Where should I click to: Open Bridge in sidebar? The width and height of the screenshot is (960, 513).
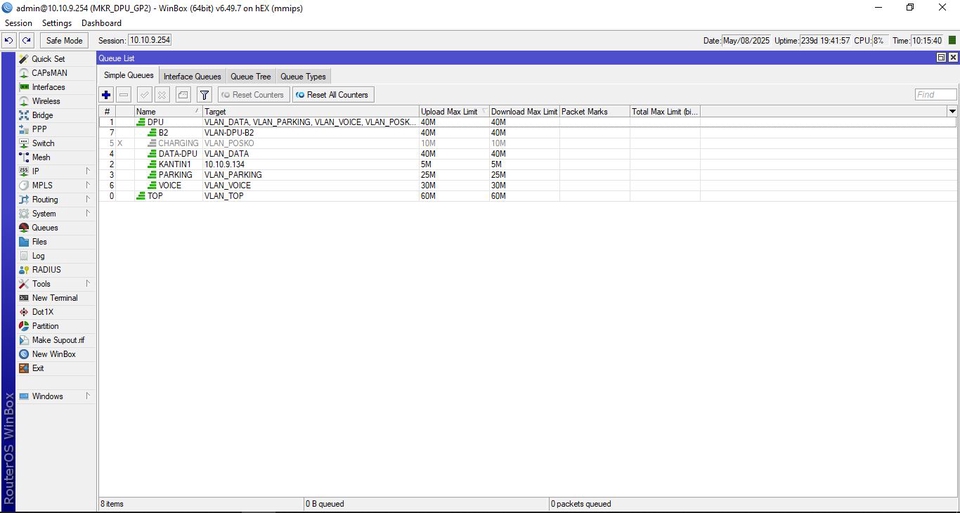[56, 115]
